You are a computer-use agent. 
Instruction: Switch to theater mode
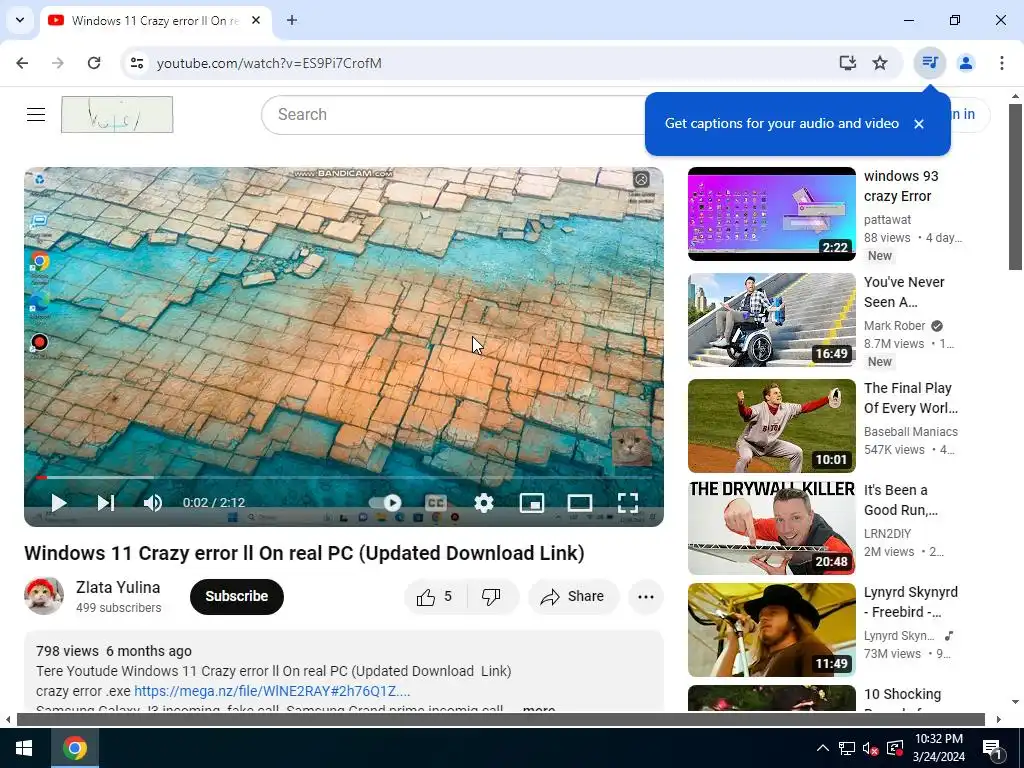tap(579, 503)
